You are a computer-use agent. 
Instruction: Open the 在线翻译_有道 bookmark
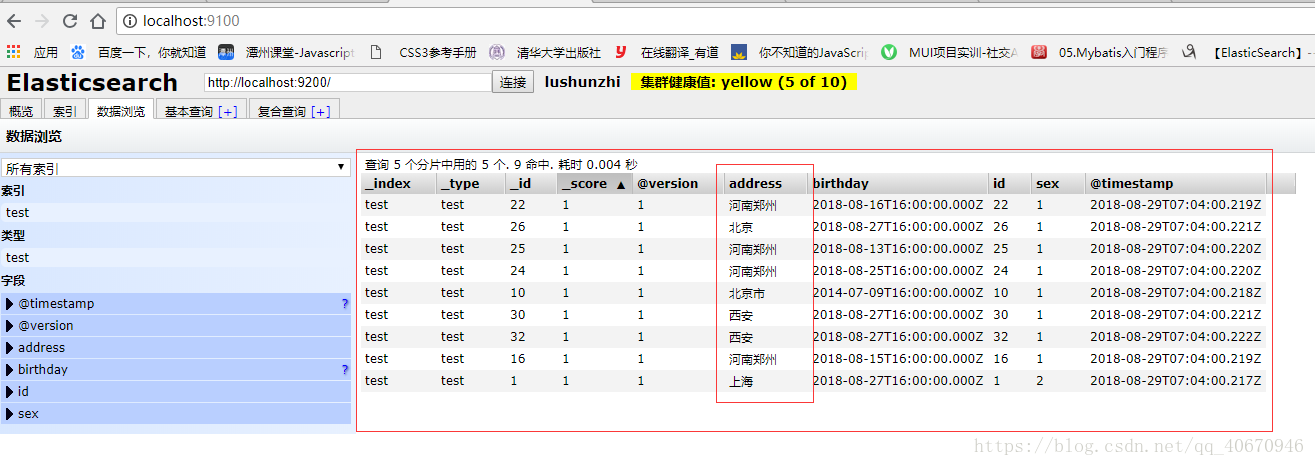click(666, 52)
